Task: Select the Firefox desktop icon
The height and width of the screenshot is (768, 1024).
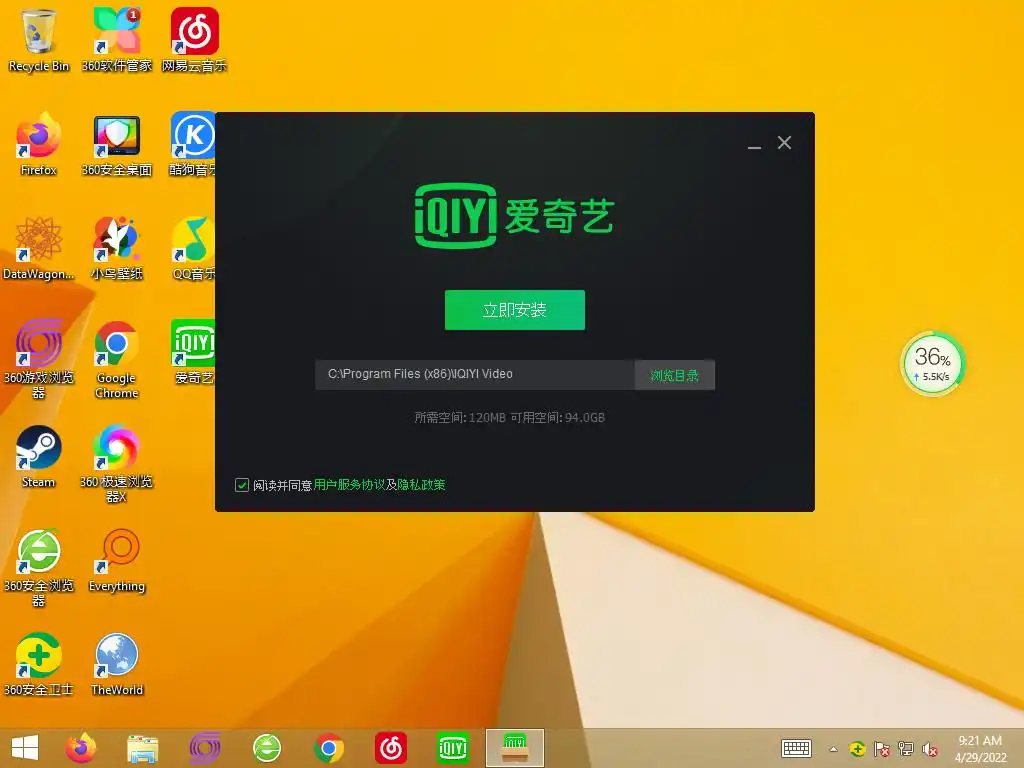Action: pos(39,144)
